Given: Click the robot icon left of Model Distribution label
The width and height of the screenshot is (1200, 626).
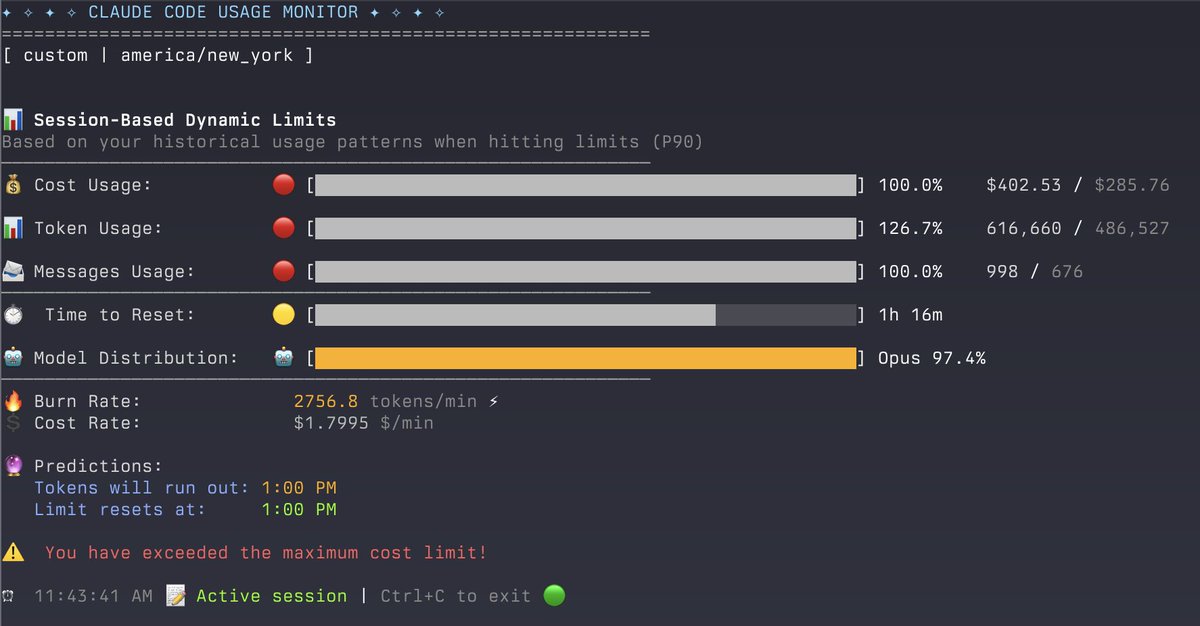Looking at the screenshot, I should [x=13, y=357].
